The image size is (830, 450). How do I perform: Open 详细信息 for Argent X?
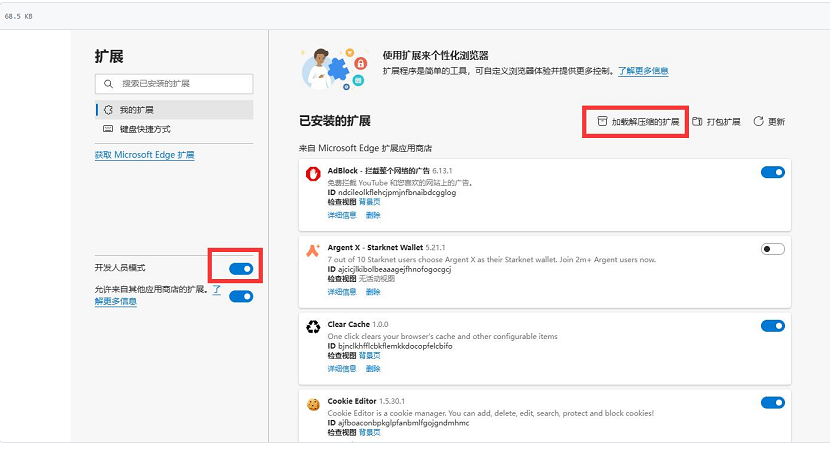[341, 292]
